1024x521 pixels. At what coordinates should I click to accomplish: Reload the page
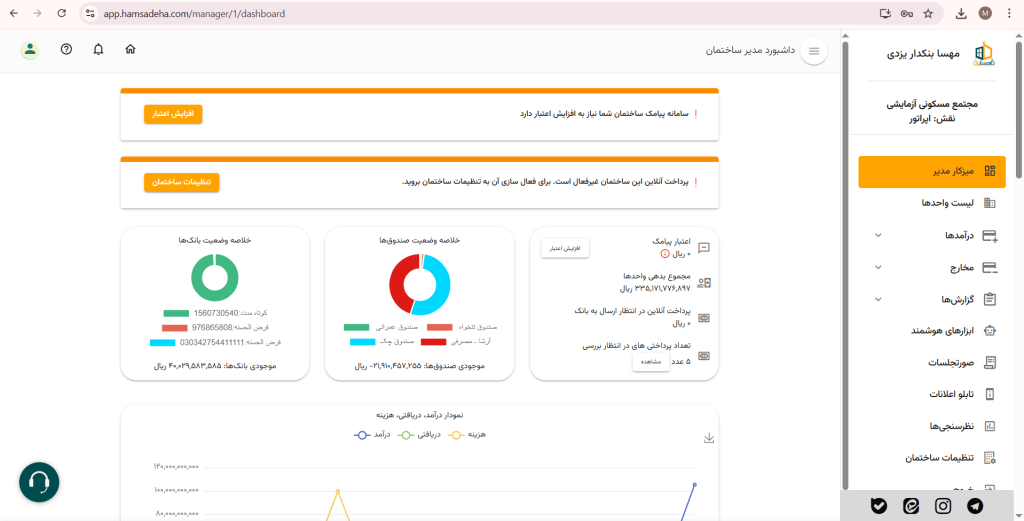(x=61, y=13)
